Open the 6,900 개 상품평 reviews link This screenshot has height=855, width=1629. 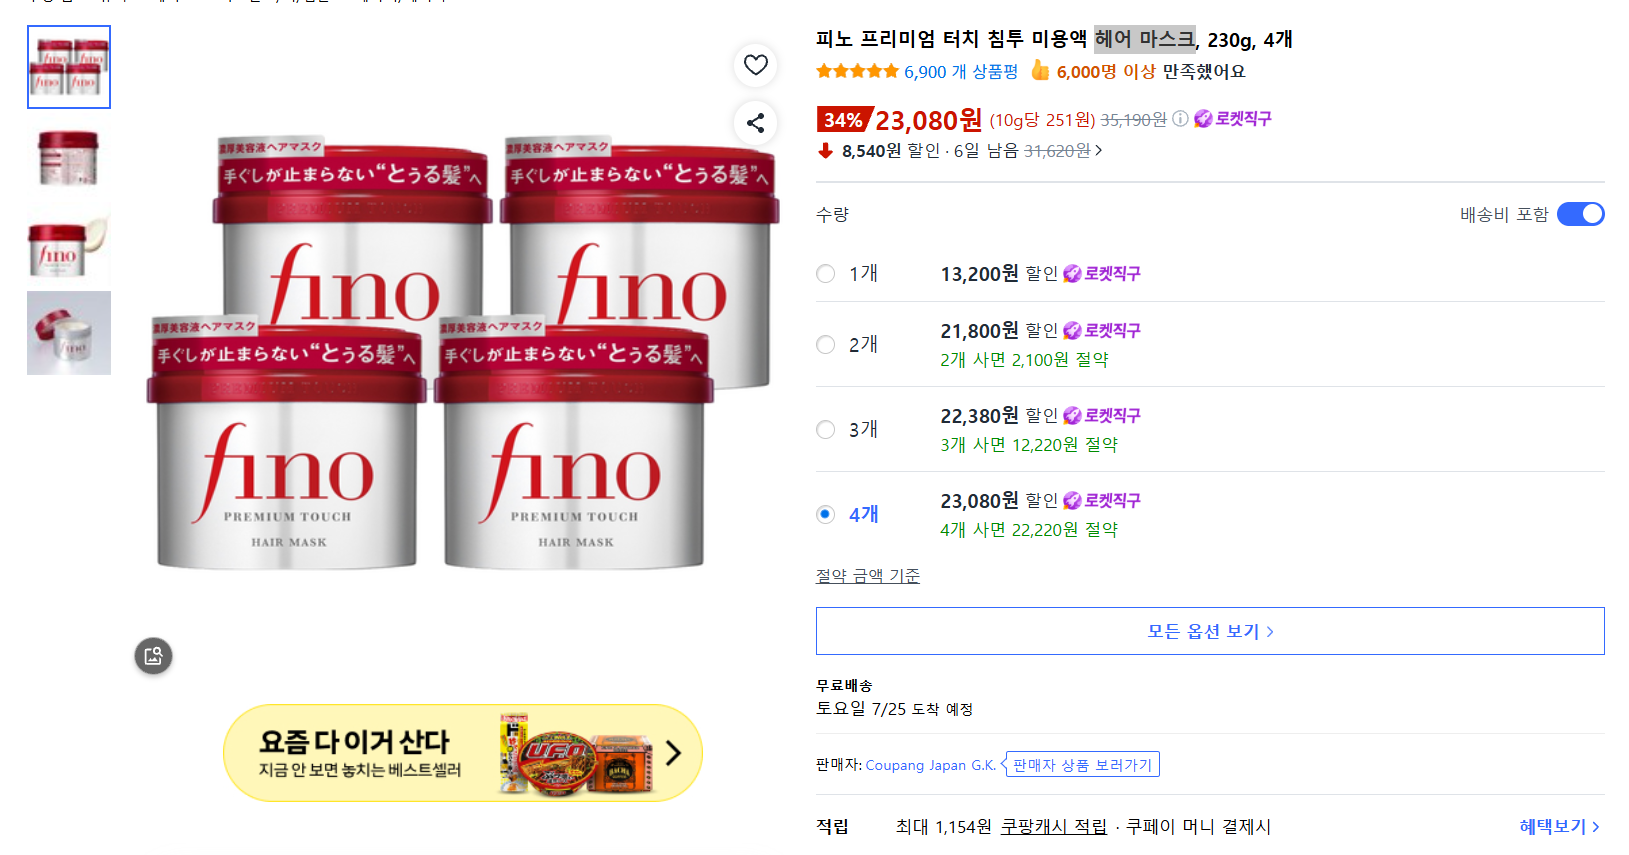(961, 72)
